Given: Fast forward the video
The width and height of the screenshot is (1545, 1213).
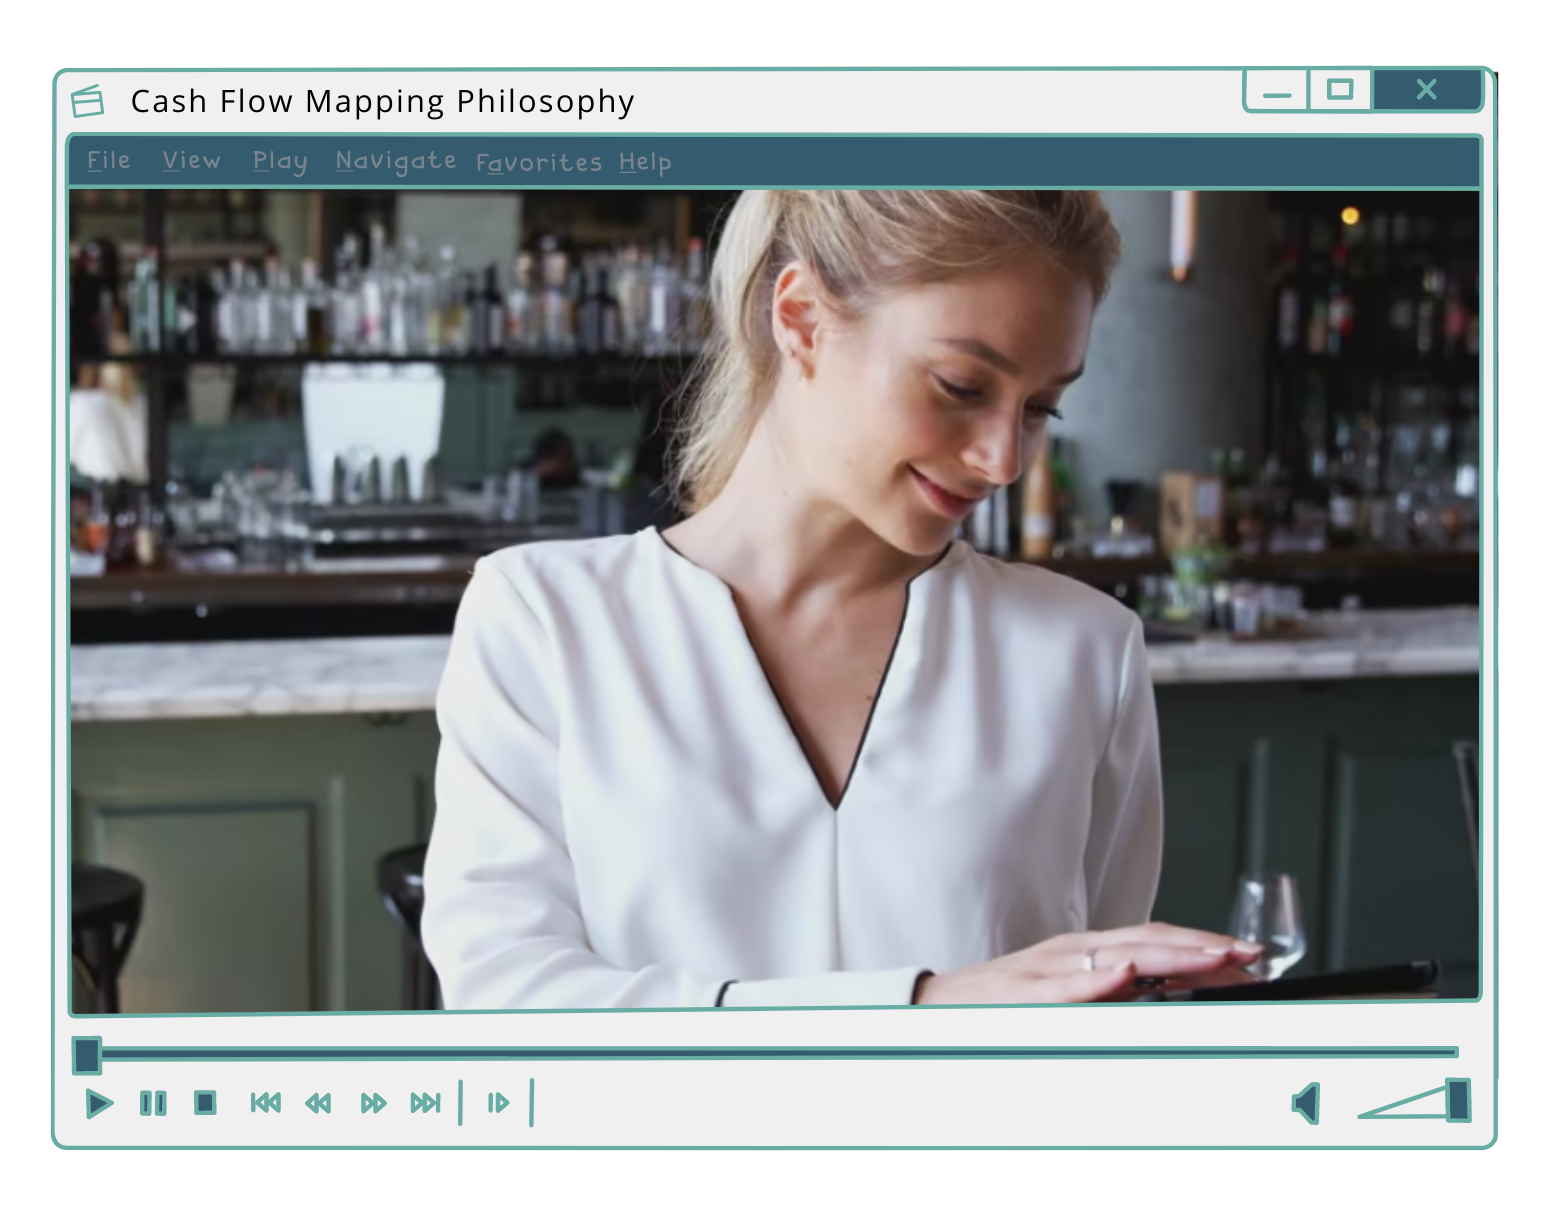Looking at the screenshot, I should coord(373,1103).
